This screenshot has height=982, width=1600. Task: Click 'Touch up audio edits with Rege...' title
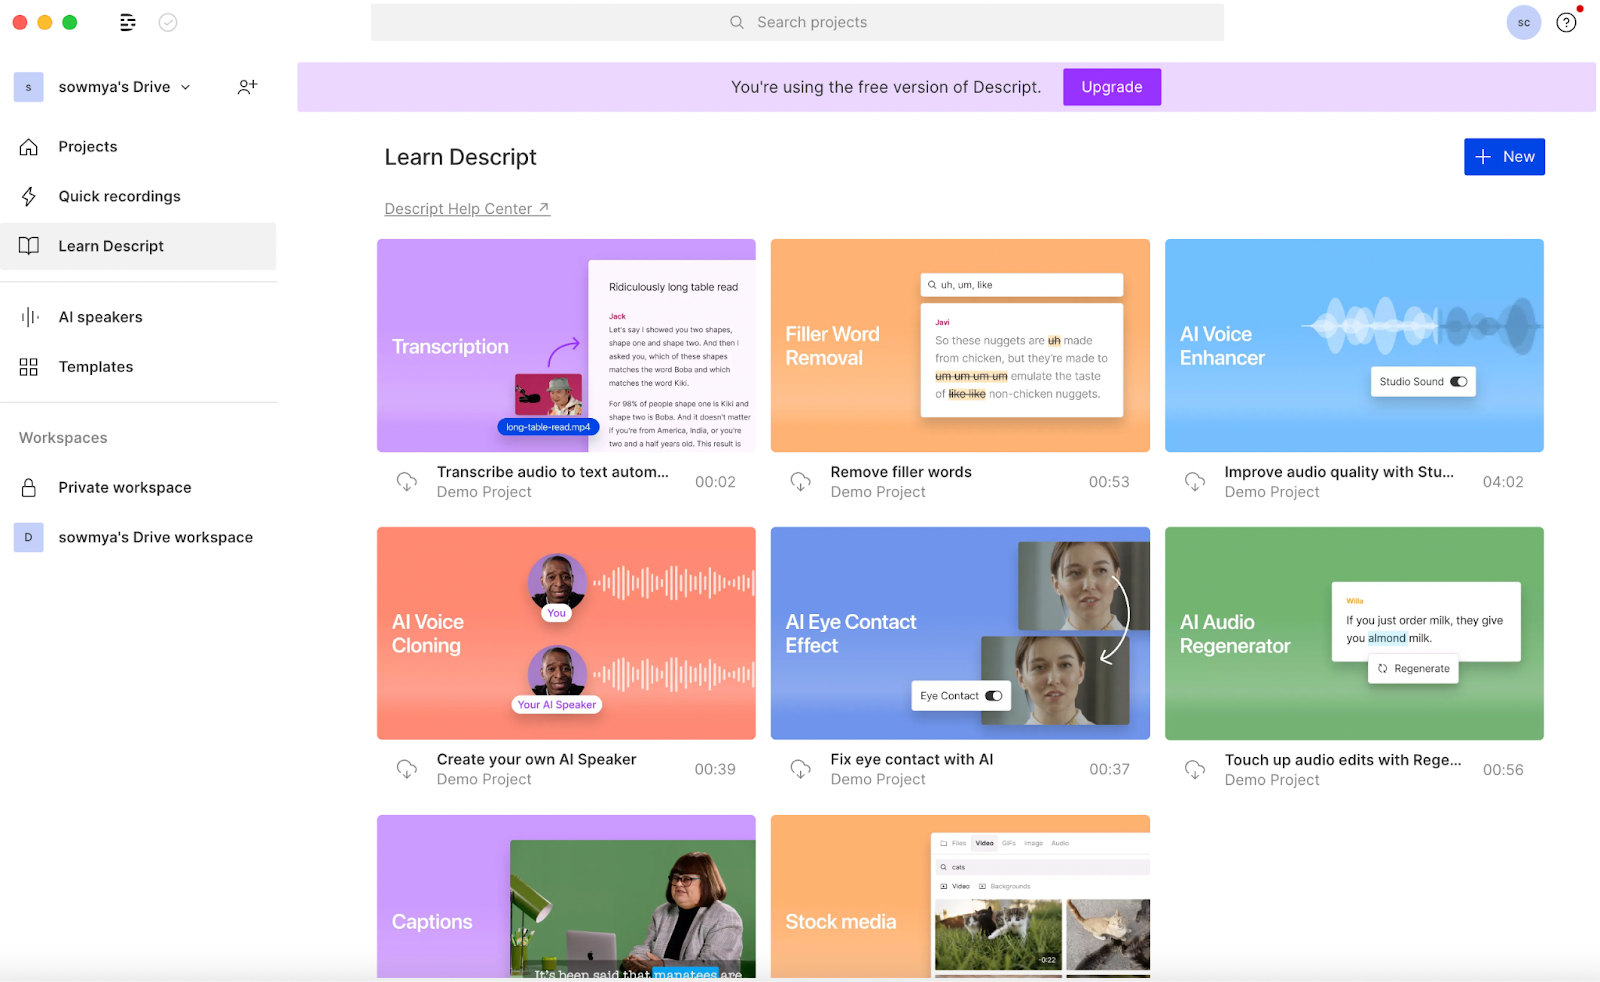point(1343,760)
